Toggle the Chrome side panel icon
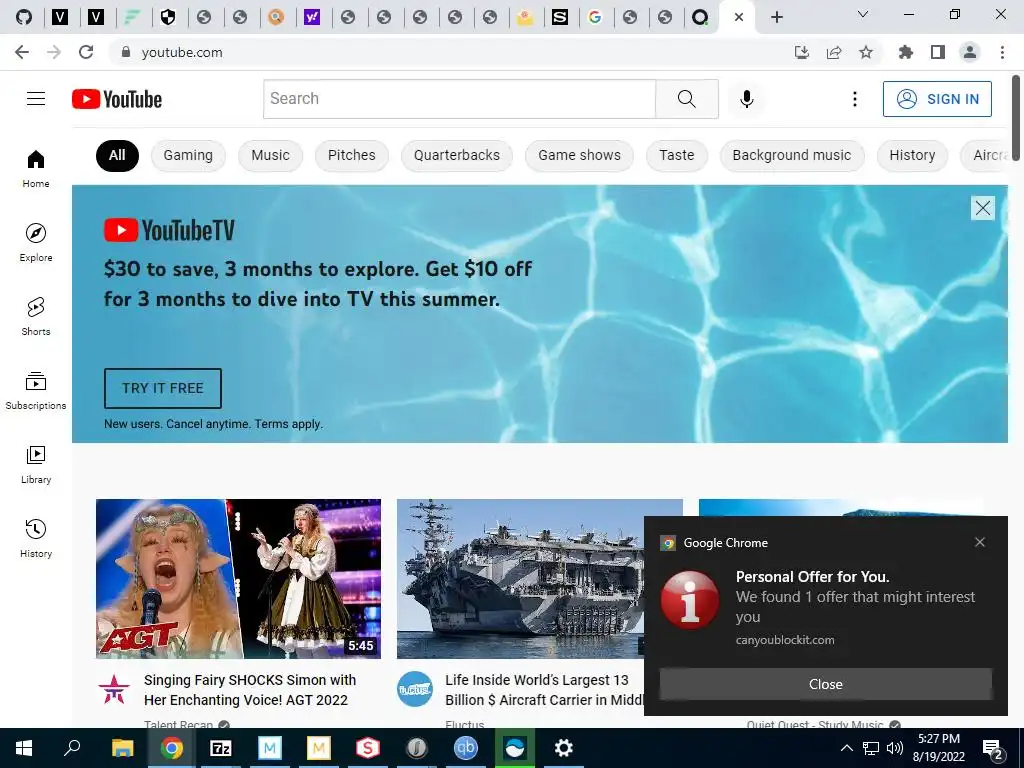 938,52
